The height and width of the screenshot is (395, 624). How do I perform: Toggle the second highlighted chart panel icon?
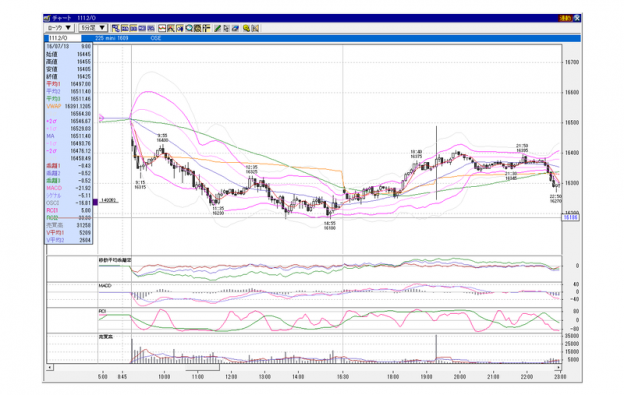[125, 28]
